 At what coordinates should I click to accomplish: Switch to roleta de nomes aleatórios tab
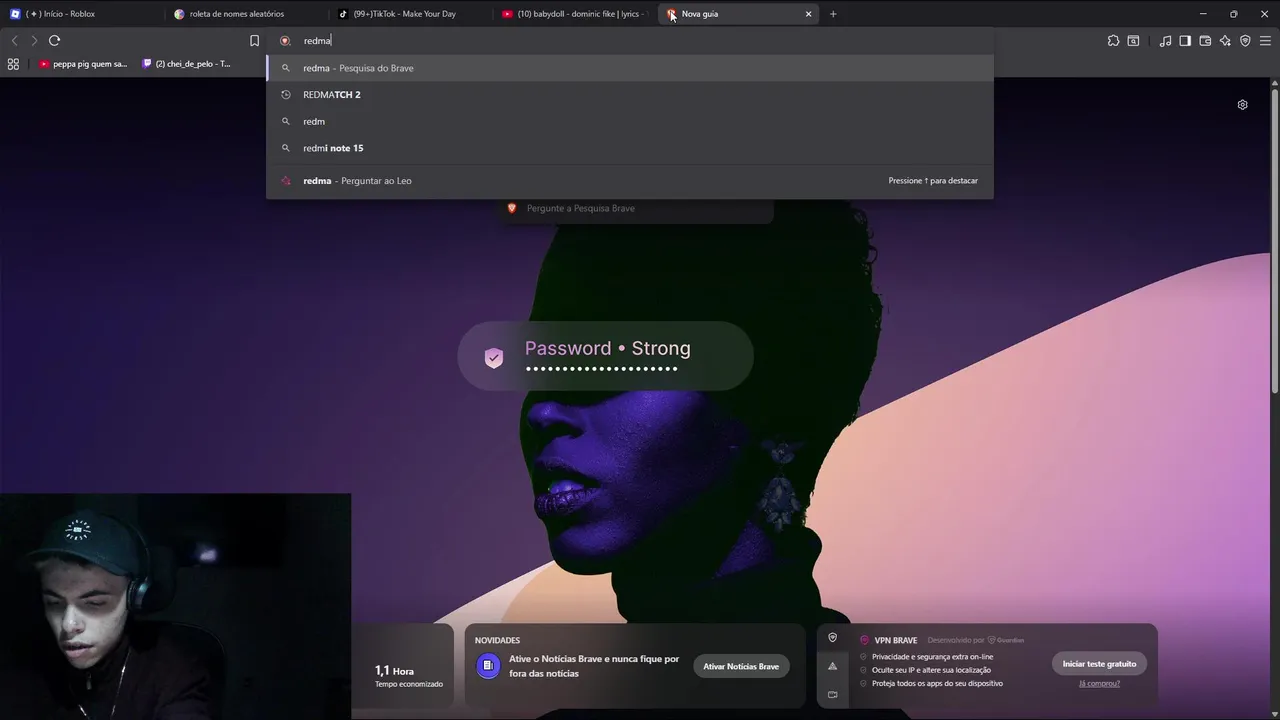(x=246, y=14)
